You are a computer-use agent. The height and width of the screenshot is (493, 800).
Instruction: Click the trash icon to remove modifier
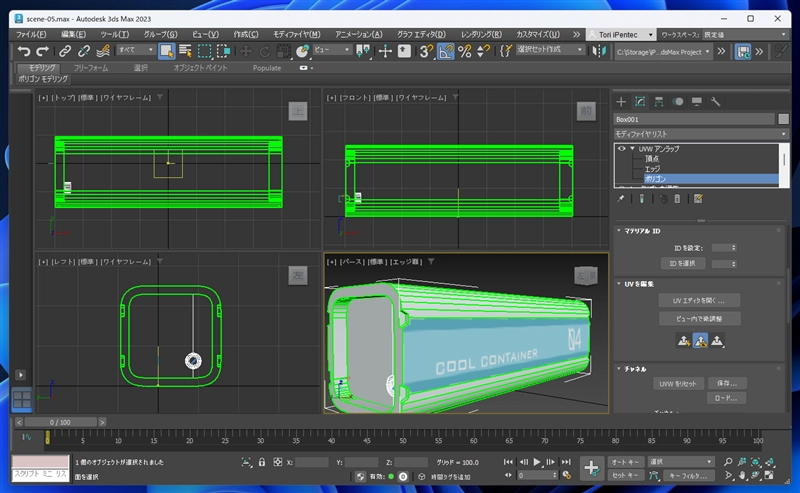[x=678, y=198]
